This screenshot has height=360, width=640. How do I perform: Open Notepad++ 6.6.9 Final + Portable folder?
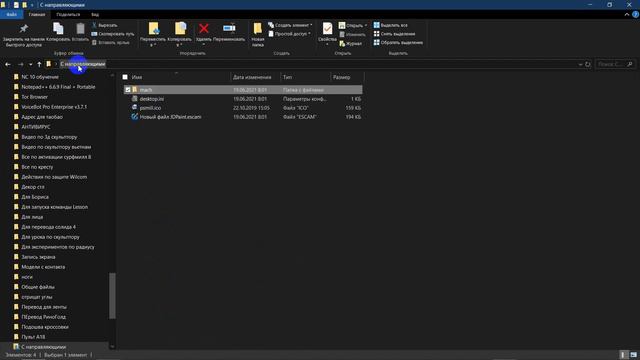(x=58, y=87)
